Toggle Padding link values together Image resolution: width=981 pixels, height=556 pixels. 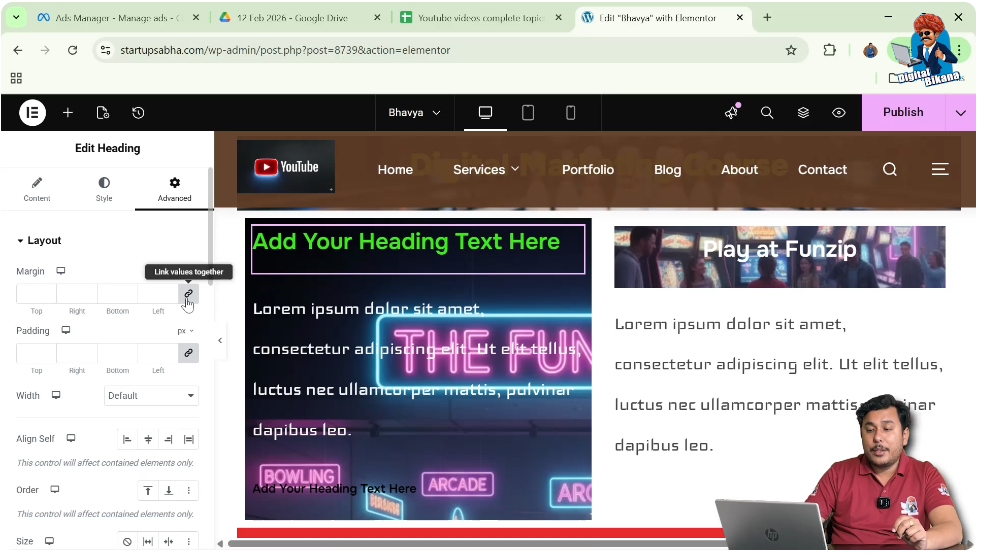click(x=188, y=353)
